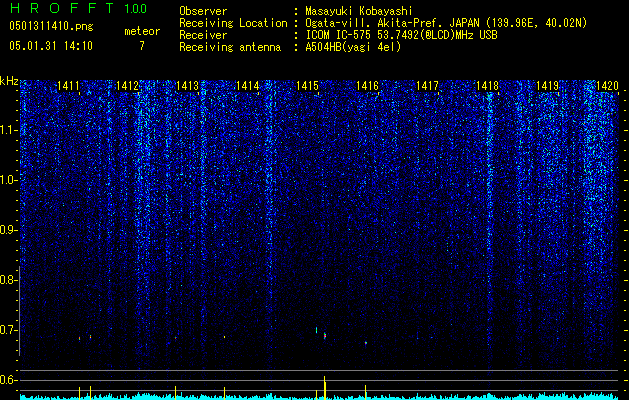Click the Observer label
The image size is (629, 400).
point(203,11)
